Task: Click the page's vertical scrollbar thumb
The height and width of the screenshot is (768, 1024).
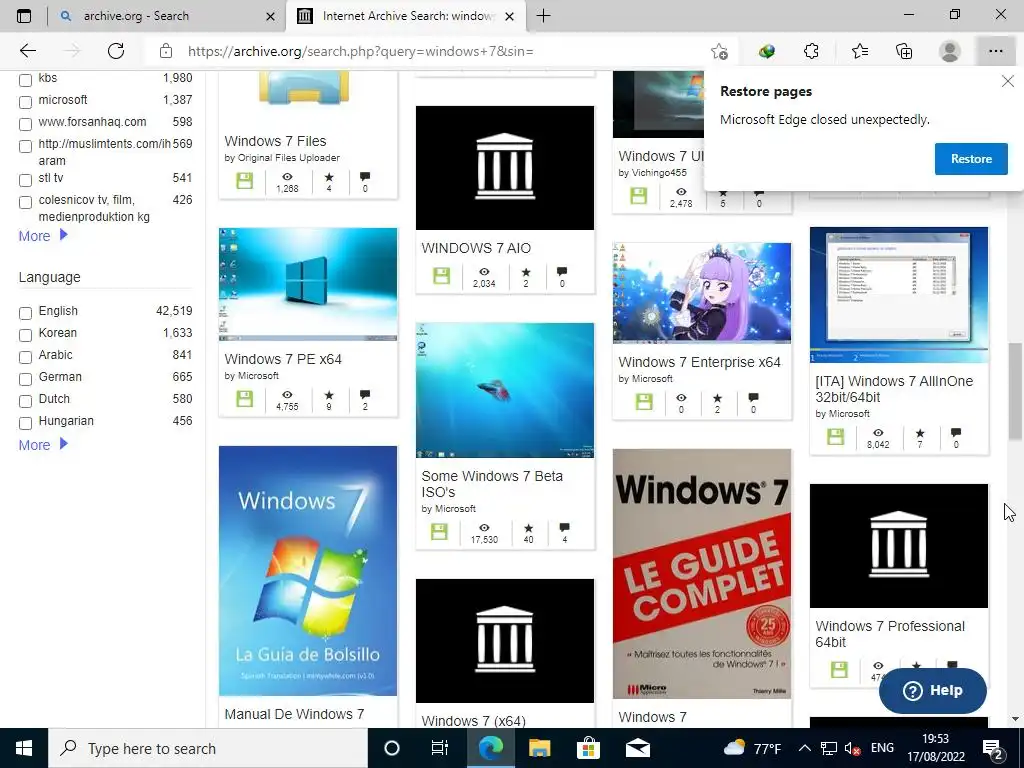Action: coord(1014,391)
